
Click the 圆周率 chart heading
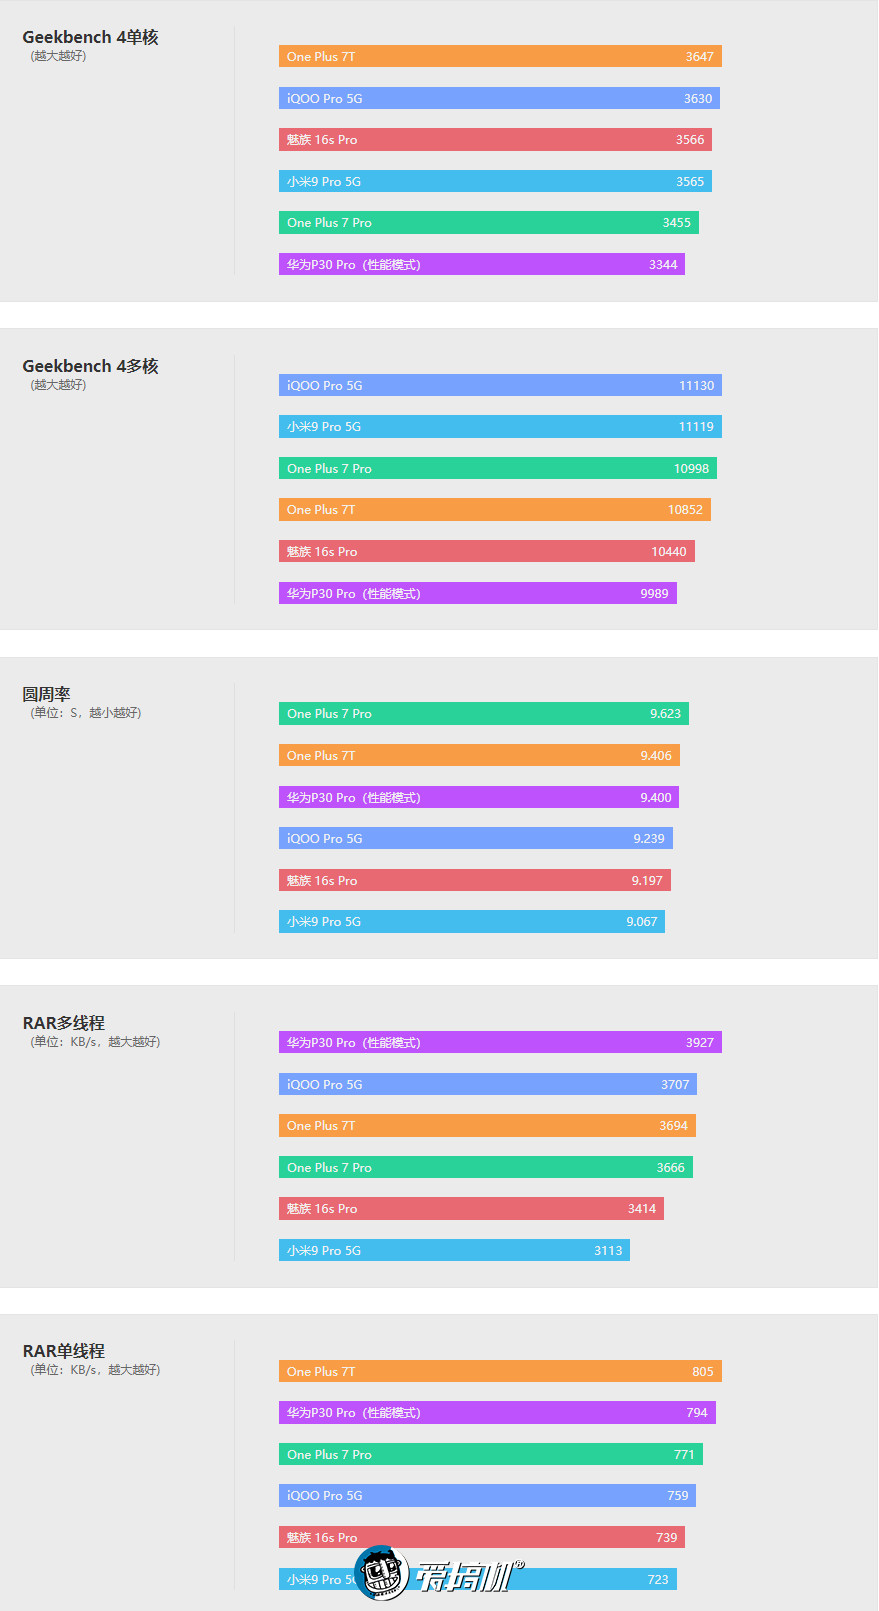[x=46, y=694]
